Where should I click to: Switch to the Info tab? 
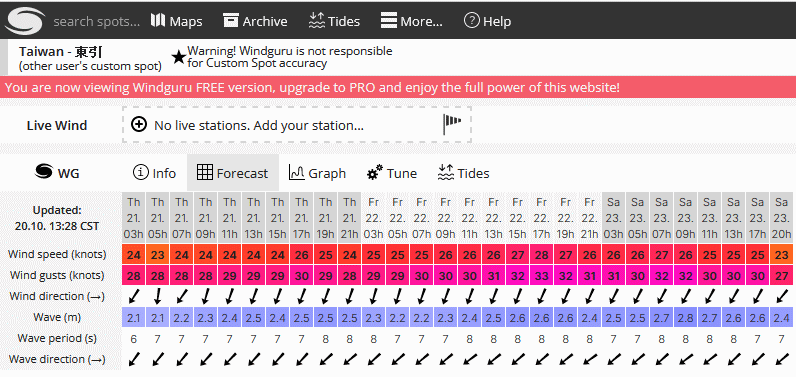154,173
